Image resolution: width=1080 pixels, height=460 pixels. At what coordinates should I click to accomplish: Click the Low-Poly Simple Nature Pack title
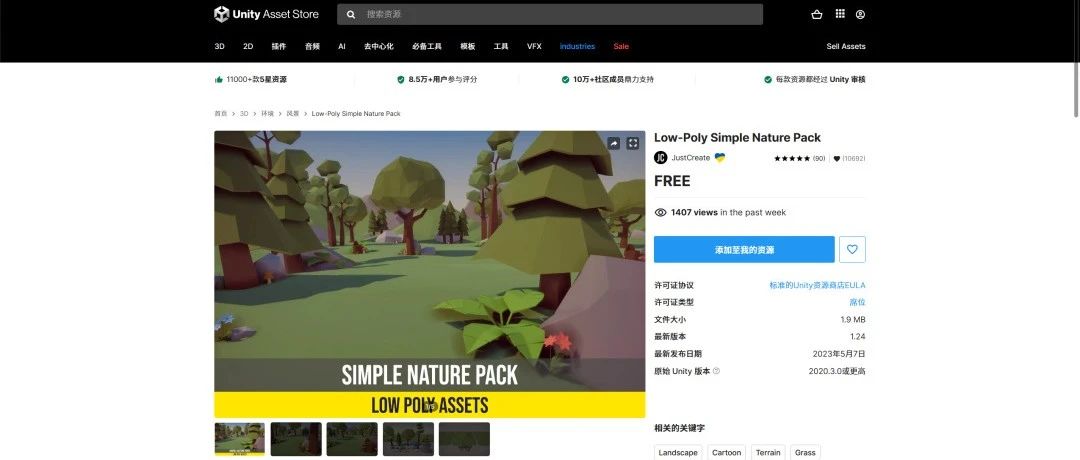coord(738,138)
